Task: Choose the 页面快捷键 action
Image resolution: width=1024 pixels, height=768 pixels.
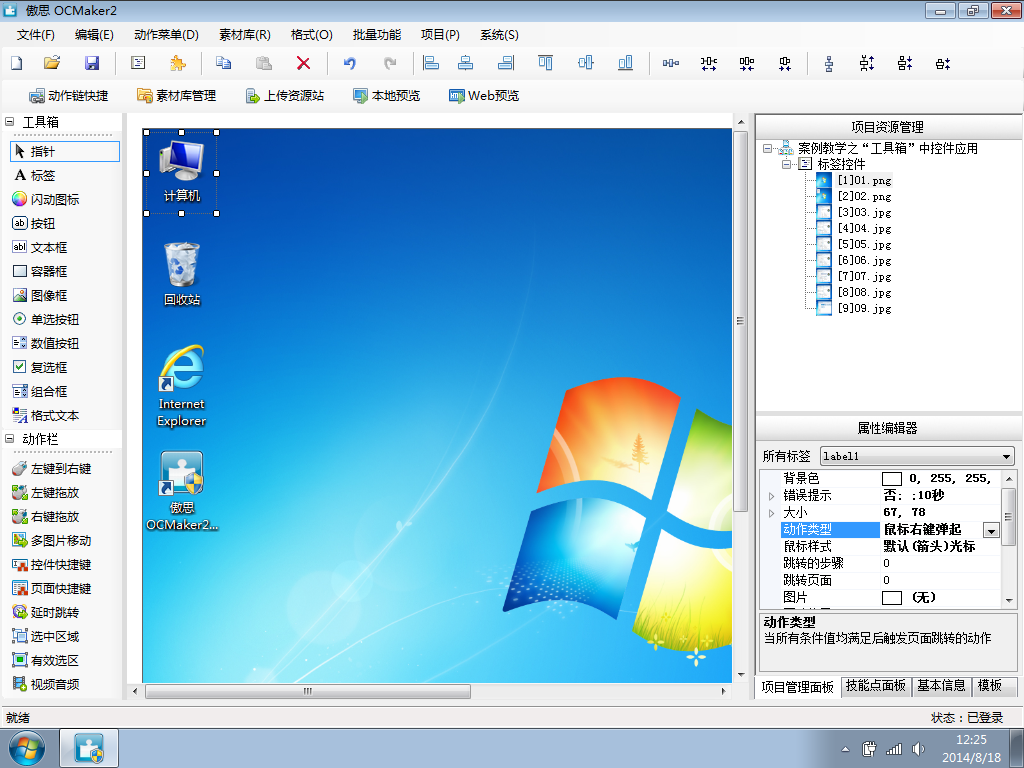Action: [52, 588]
